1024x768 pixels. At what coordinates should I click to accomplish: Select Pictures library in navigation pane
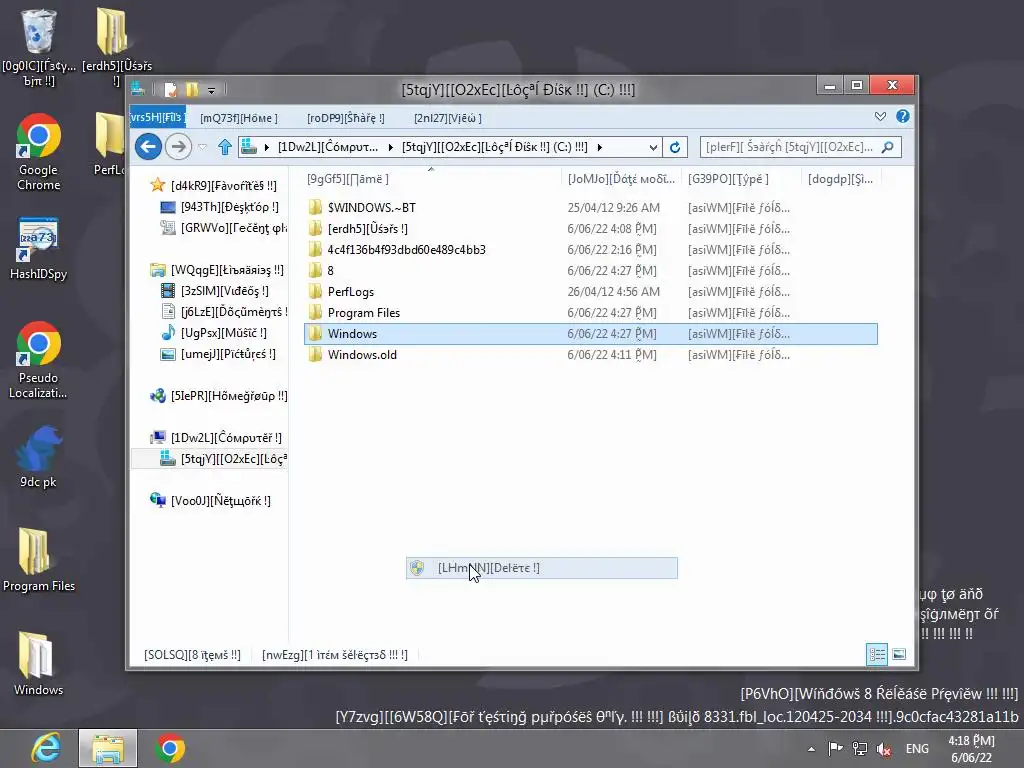tap(218, 354)
